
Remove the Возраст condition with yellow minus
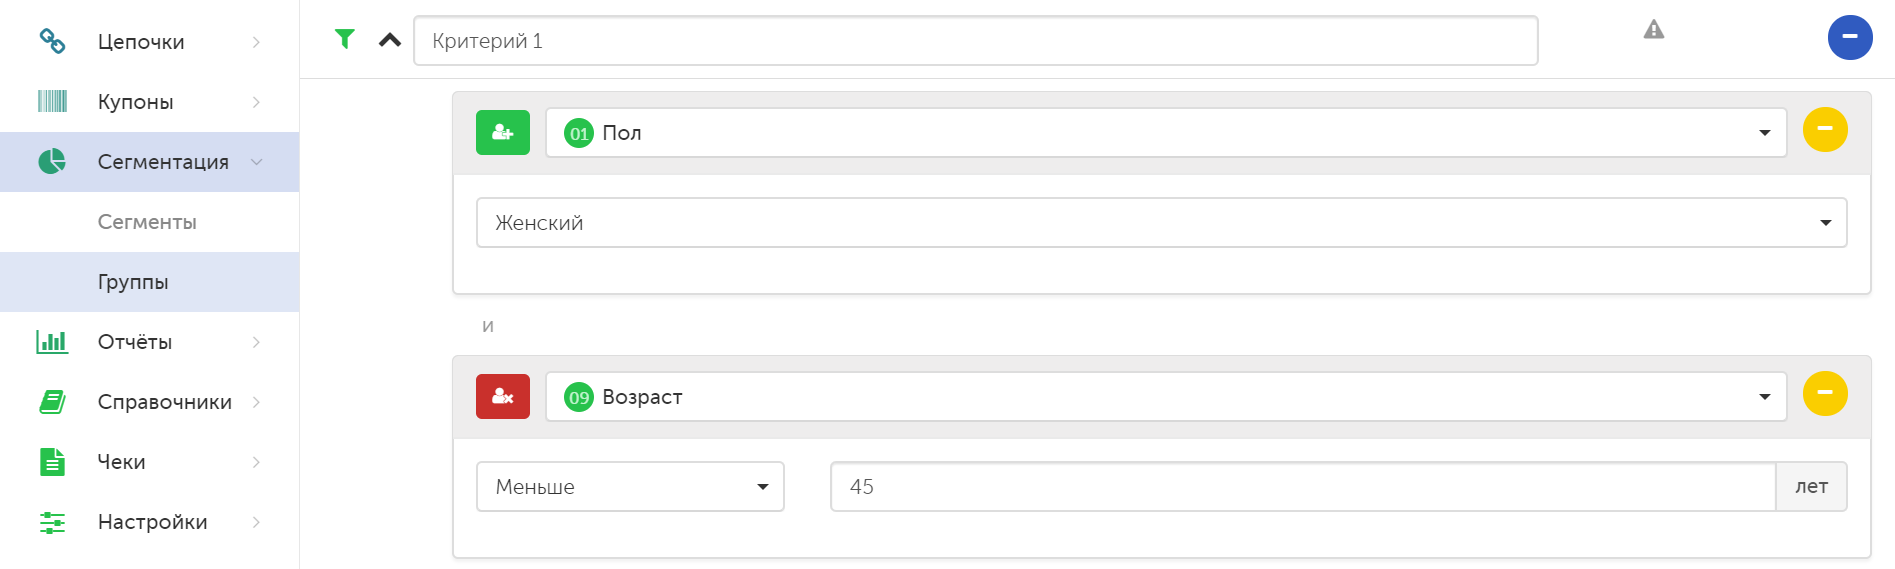click(1825, 394)
